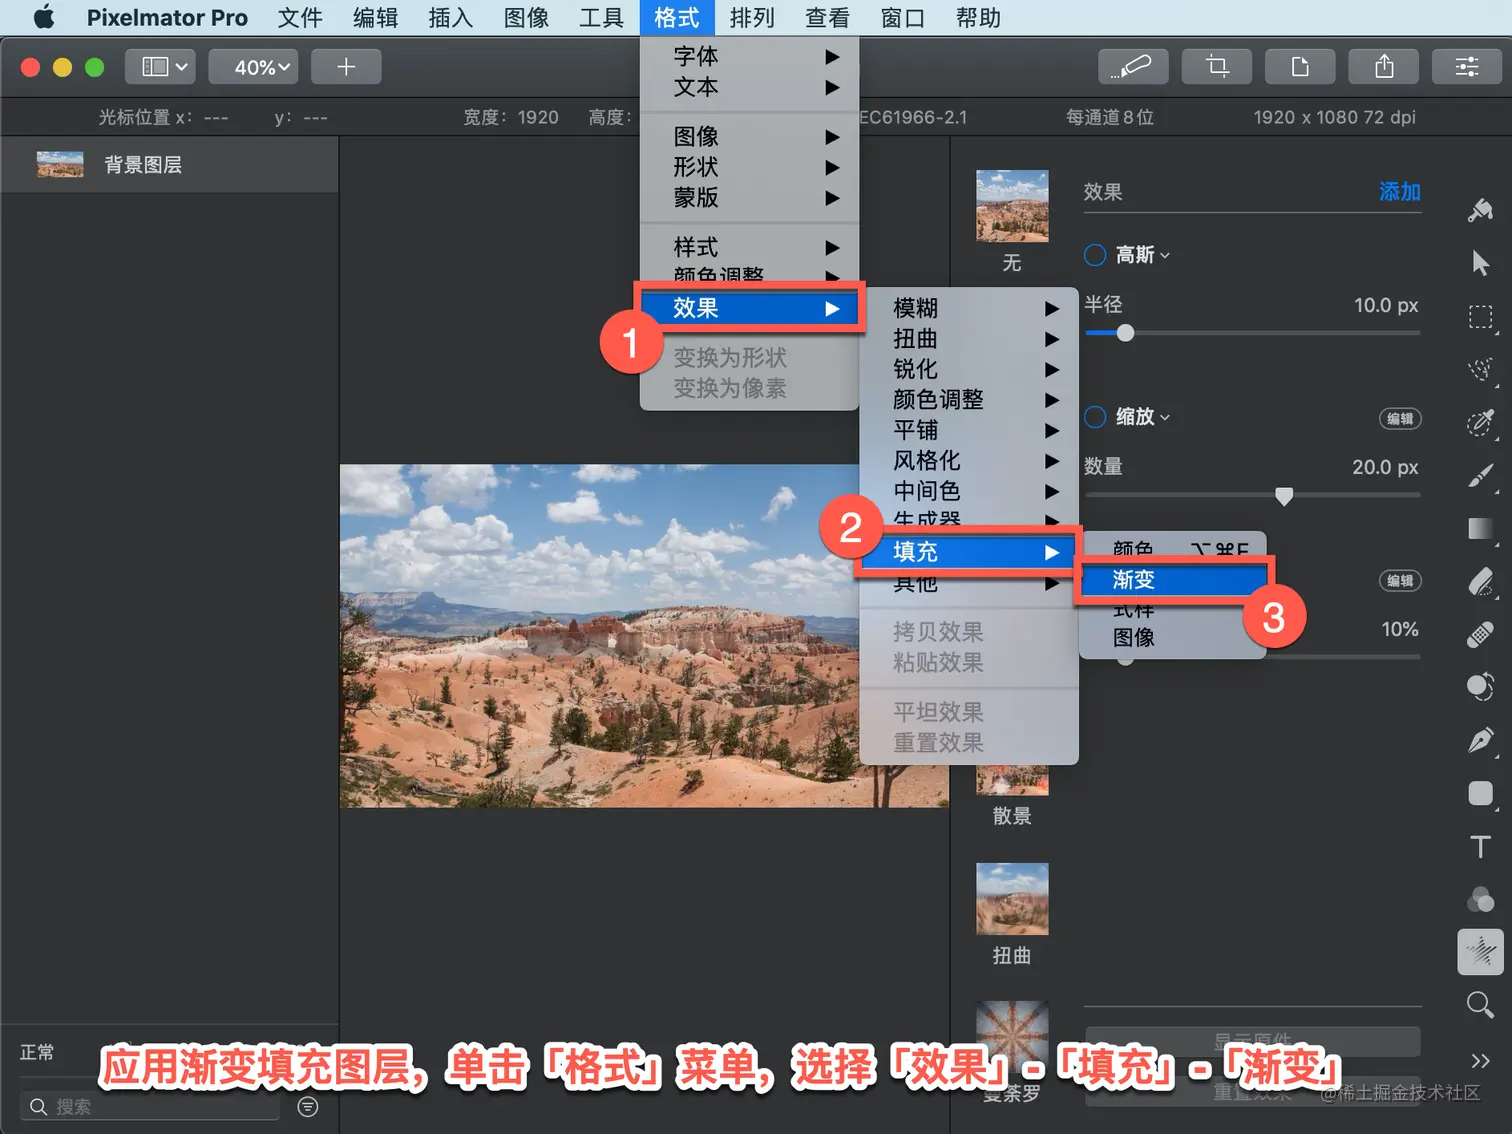
Task: Click the layer search filter icon
Action: [308, 1106]
